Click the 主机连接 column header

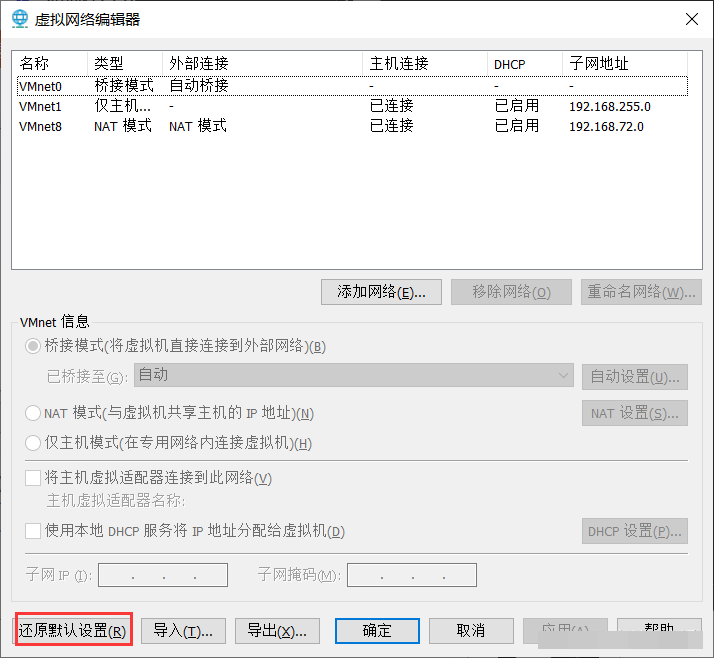click(425, 63)
